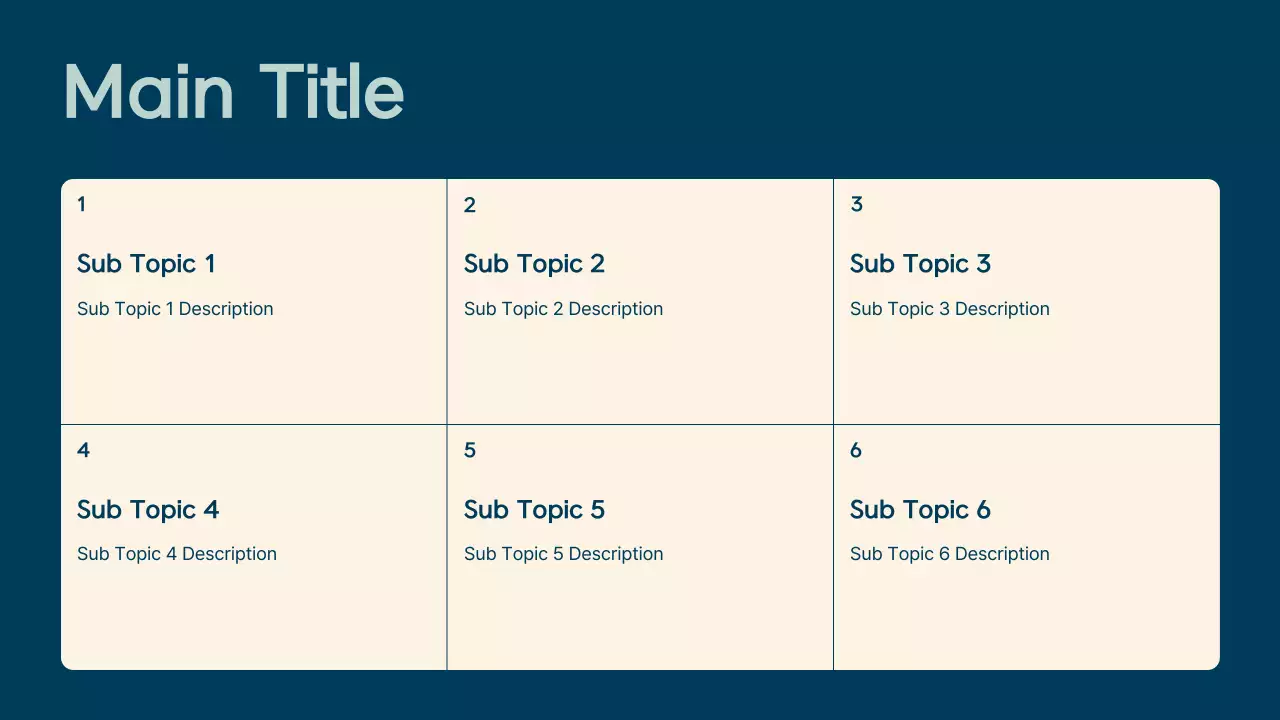The height and width of the screenshot is (720, 1280).
Task: Click the Main Title heading
Action: [x=233, y=92]
